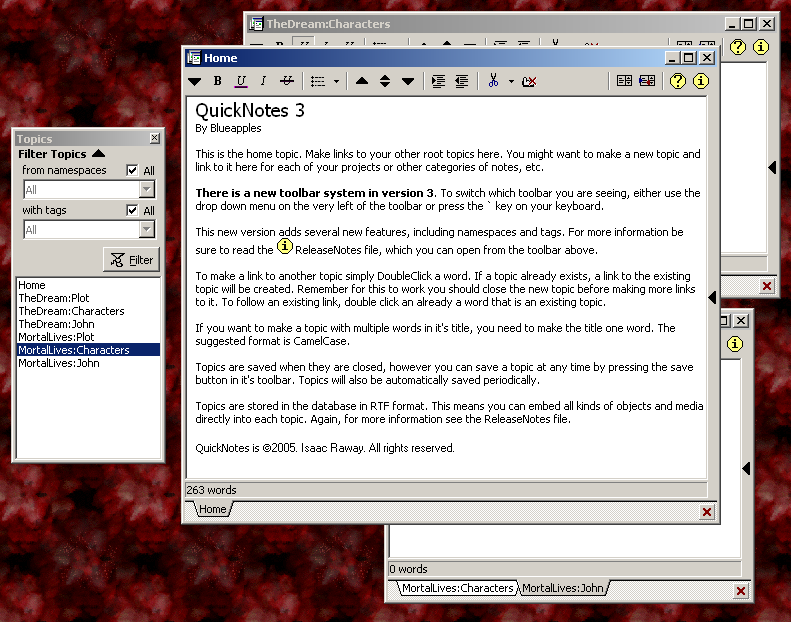The width and height of the screenshot is (791, 622).
Task: Click info icon in the MortalLives window
Action: 734,344
